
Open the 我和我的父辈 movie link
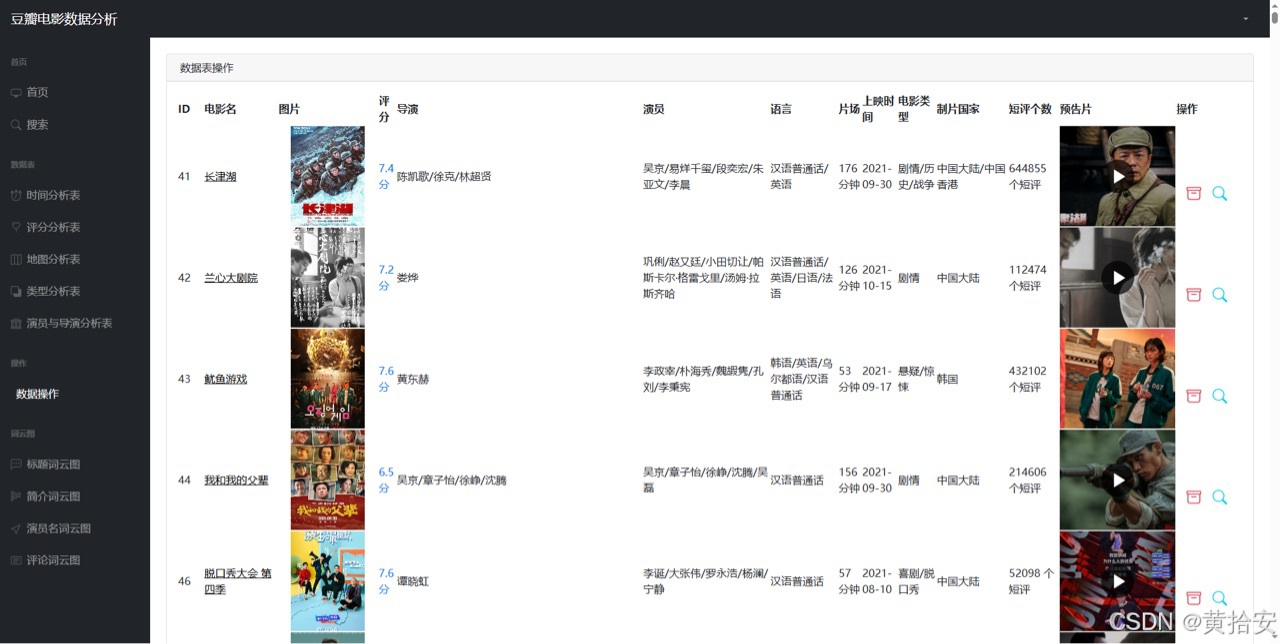236,480
